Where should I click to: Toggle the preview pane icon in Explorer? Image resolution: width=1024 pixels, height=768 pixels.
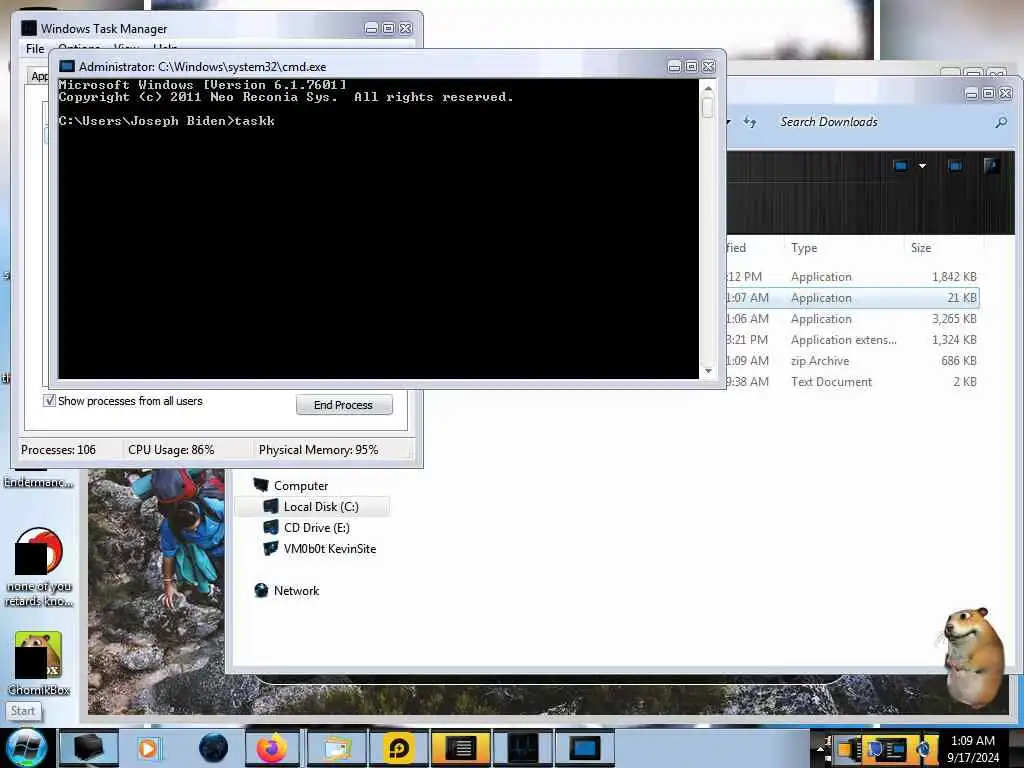pos(955,166)
